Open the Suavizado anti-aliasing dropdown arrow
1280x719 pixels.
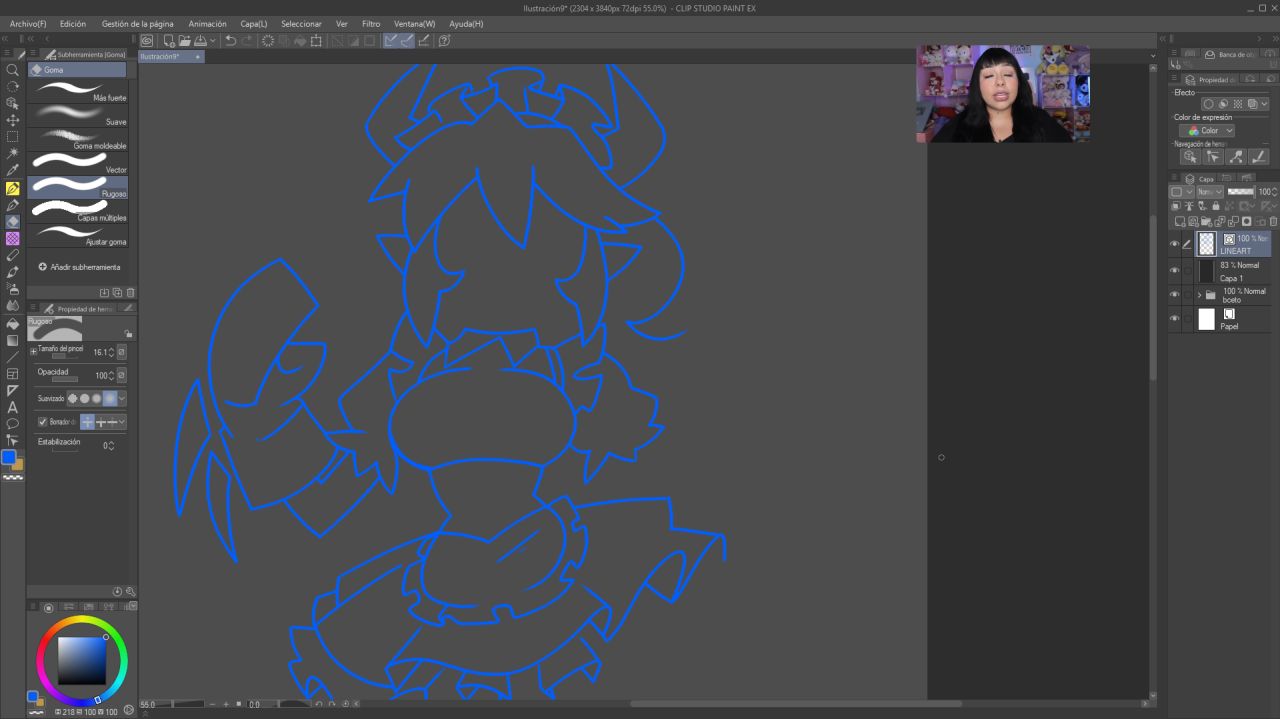pyautogui.click(x=122, y=398)
